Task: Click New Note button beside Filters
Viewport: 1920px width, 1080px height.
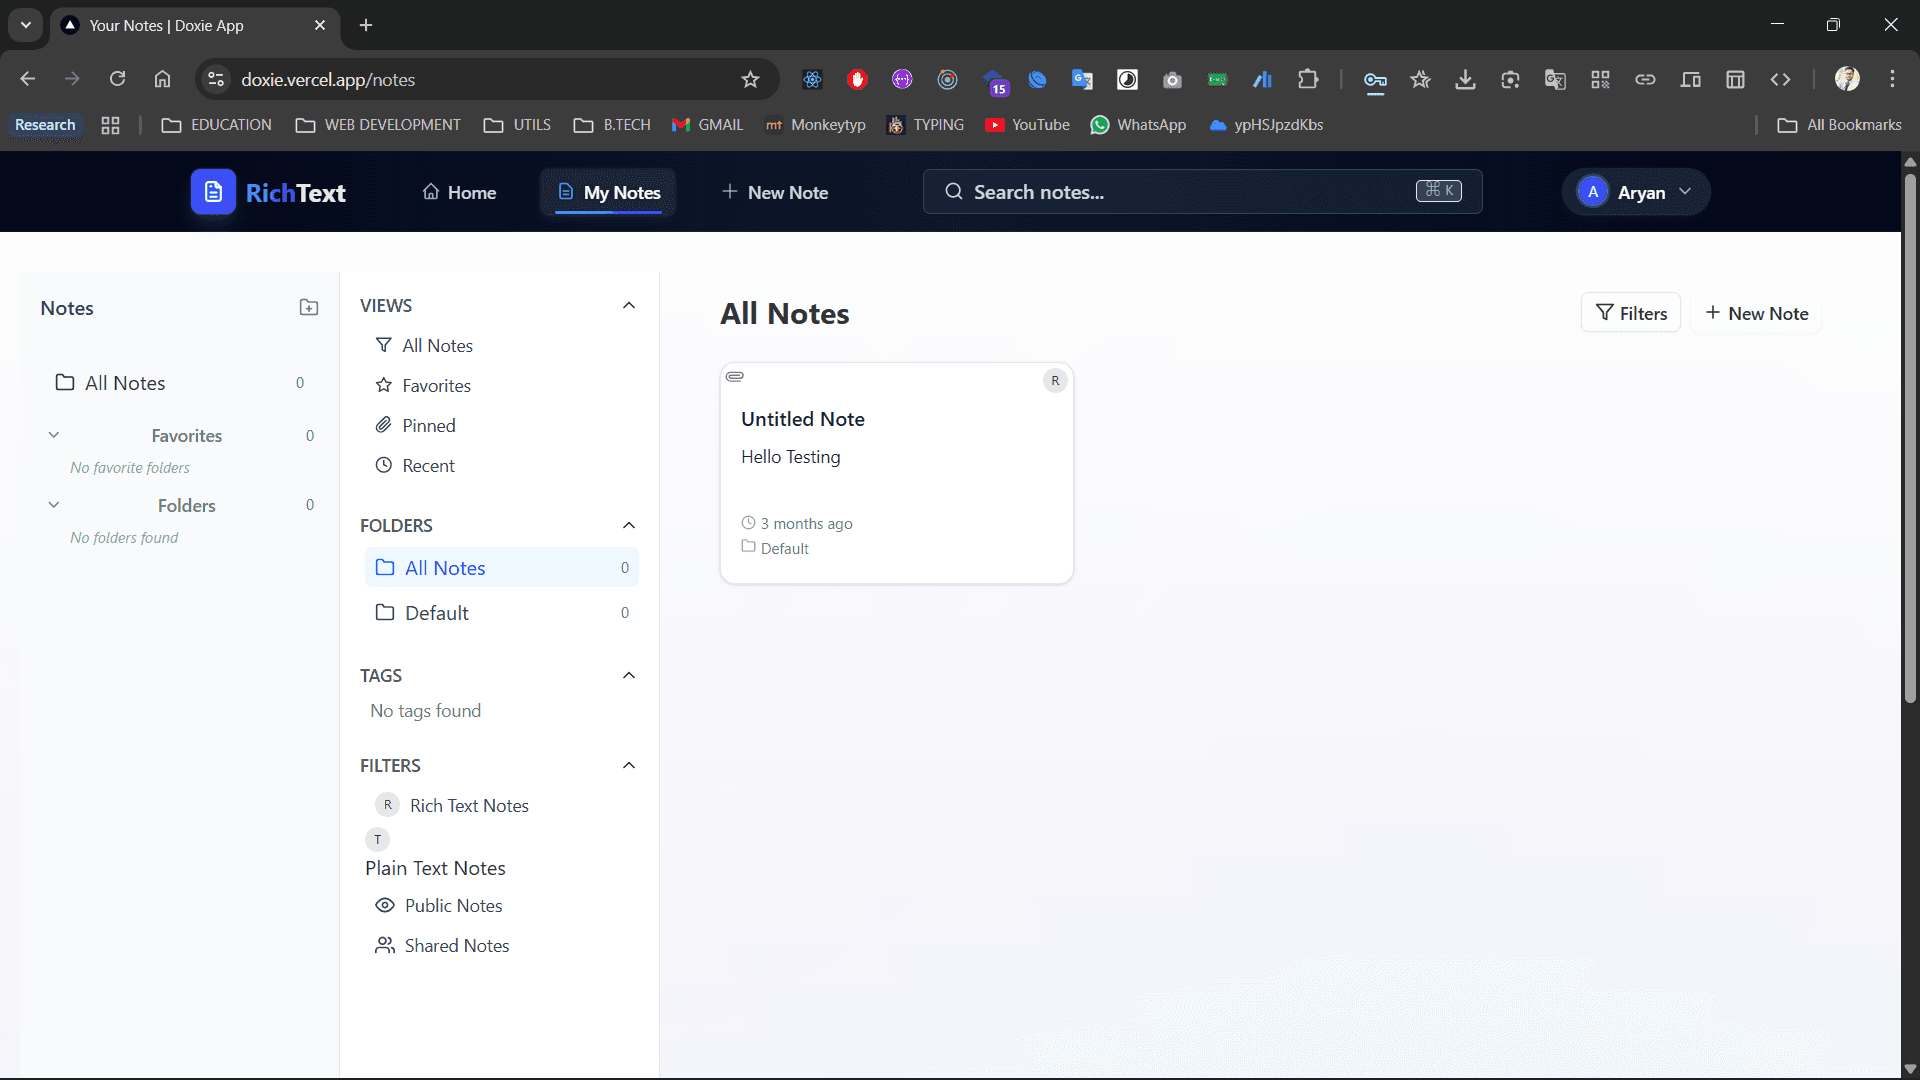Action: (1757, 313)
